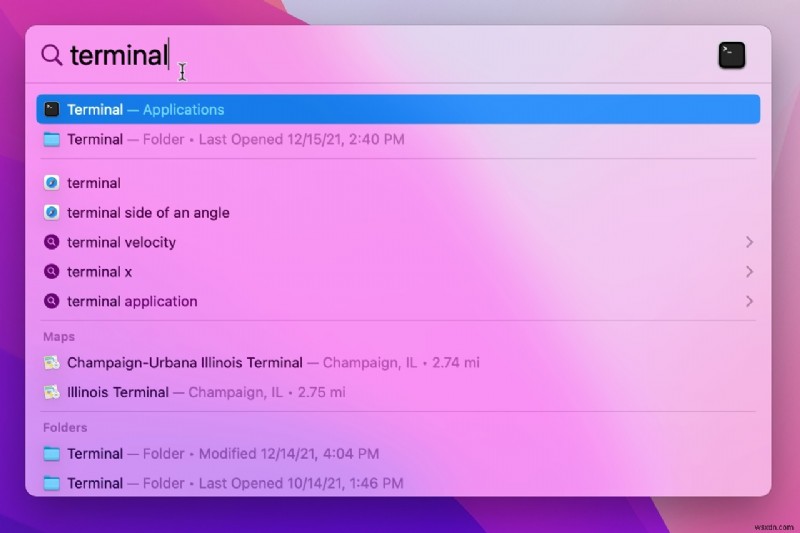The height and width of the screenshot is (533, 800).
Task: Open Terminal folder last opened 10/14/21
Action: click(x=398, y=483)
